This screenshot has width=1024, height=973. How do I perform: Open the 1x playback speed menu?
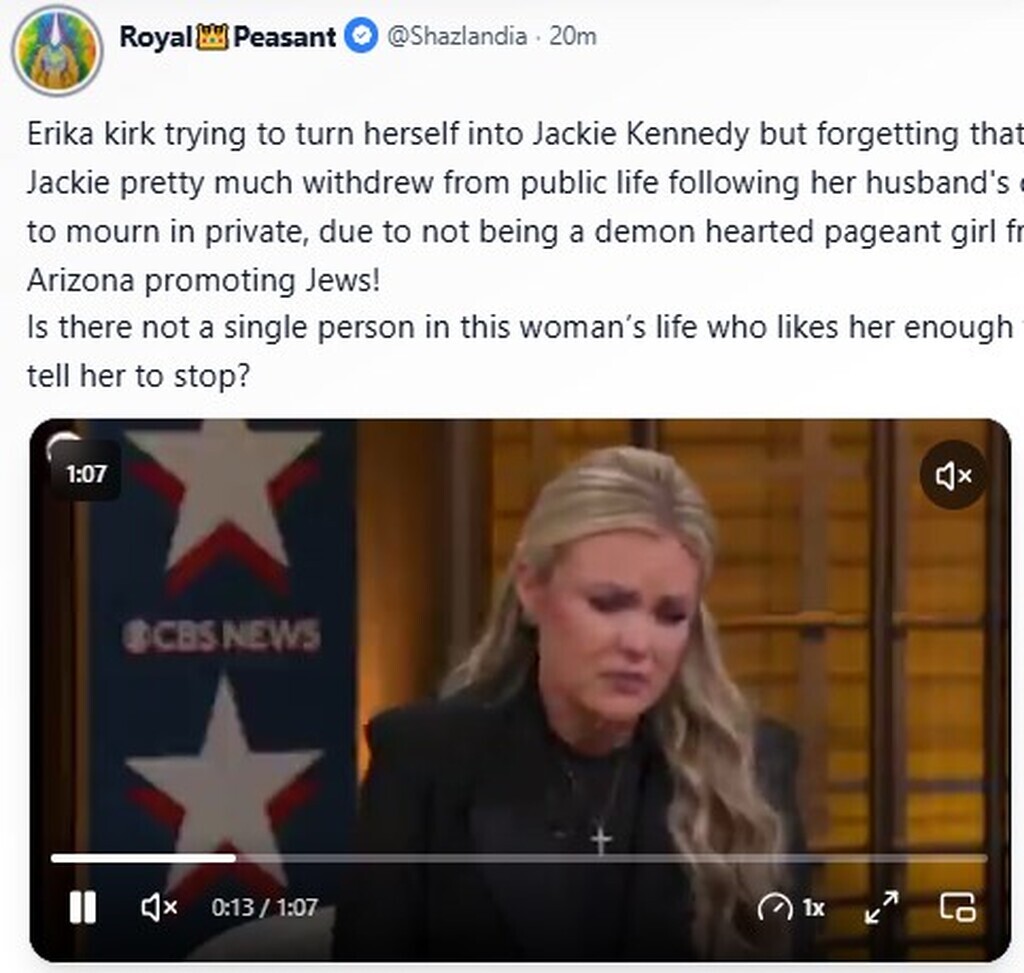(792, 907)
